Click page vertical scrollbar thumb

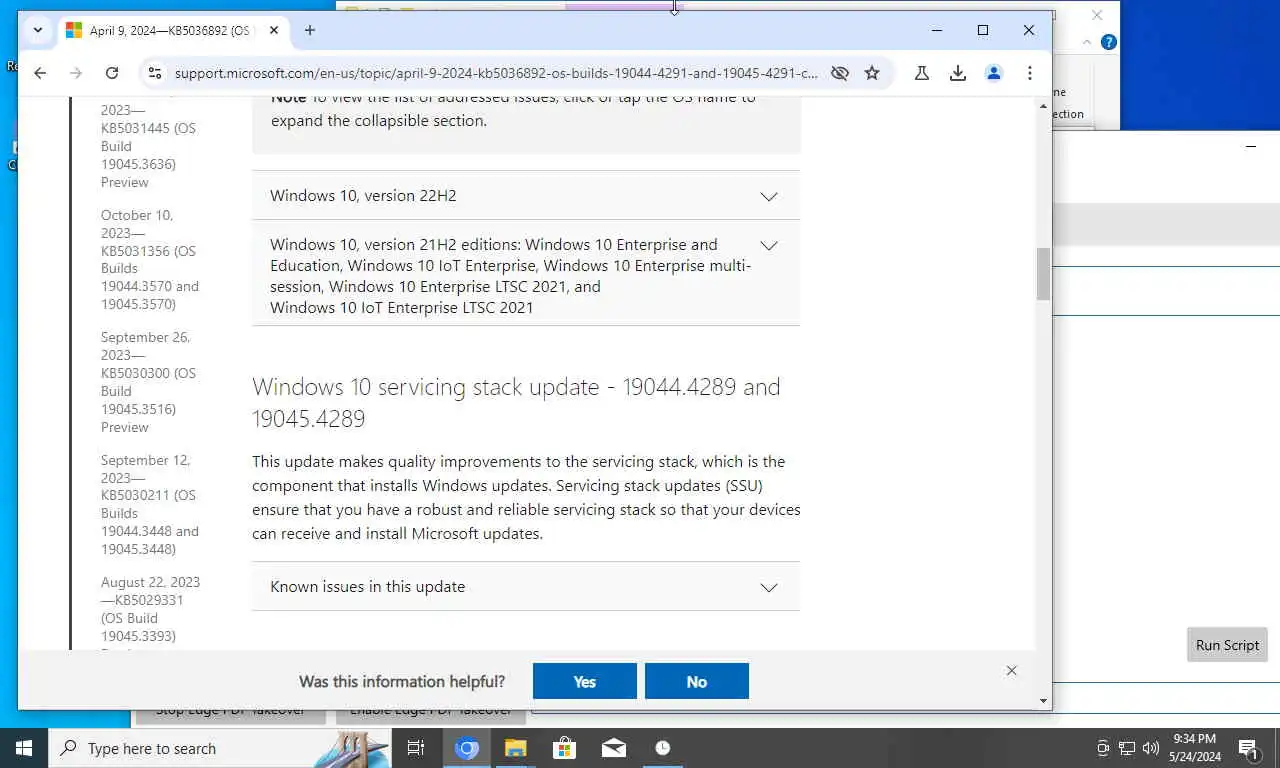[x=1044, y=274]
